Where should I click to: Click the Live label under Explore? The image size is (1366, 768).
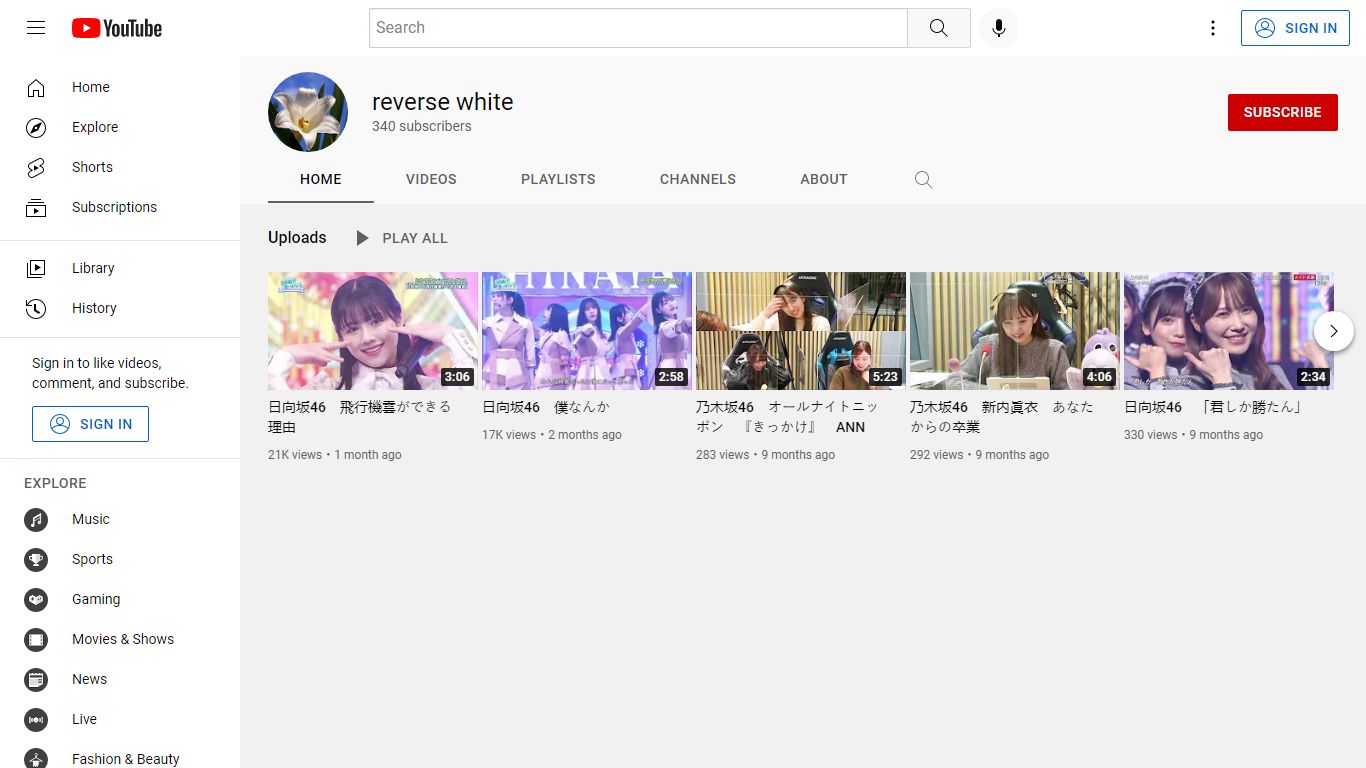click(84, 719)
